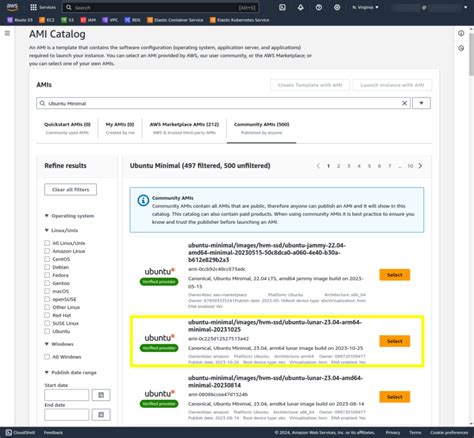Viewport: 474px width, 438px height.
Task: Open notifications bell in top bar
Action: pyautogui.click(x=301, y=7)
